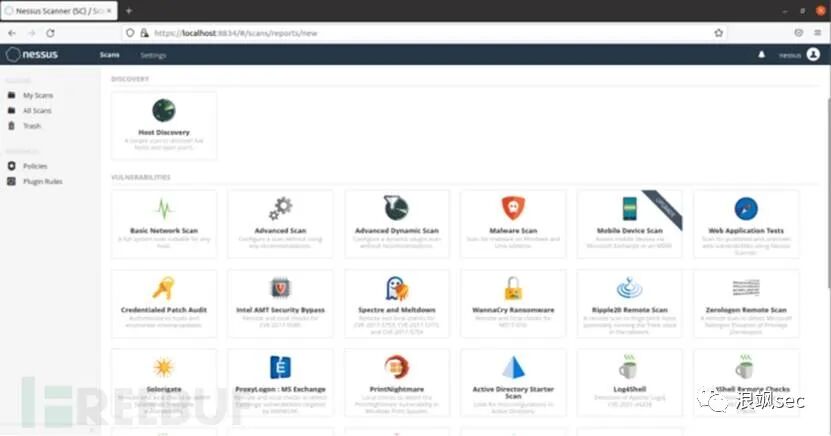Open the Policies link
This screenshot has height=436, width=831.
point(35,166)
